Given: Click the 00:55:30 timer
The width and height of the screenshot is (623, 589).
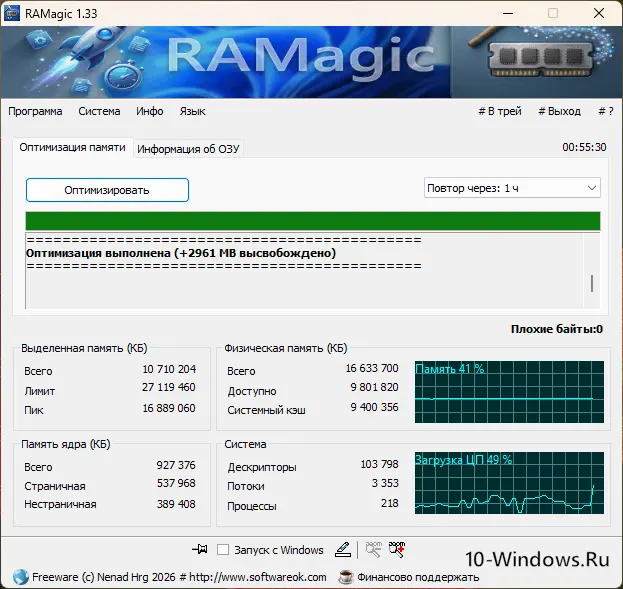Looking at the screenshot, I should coord(584,147).
